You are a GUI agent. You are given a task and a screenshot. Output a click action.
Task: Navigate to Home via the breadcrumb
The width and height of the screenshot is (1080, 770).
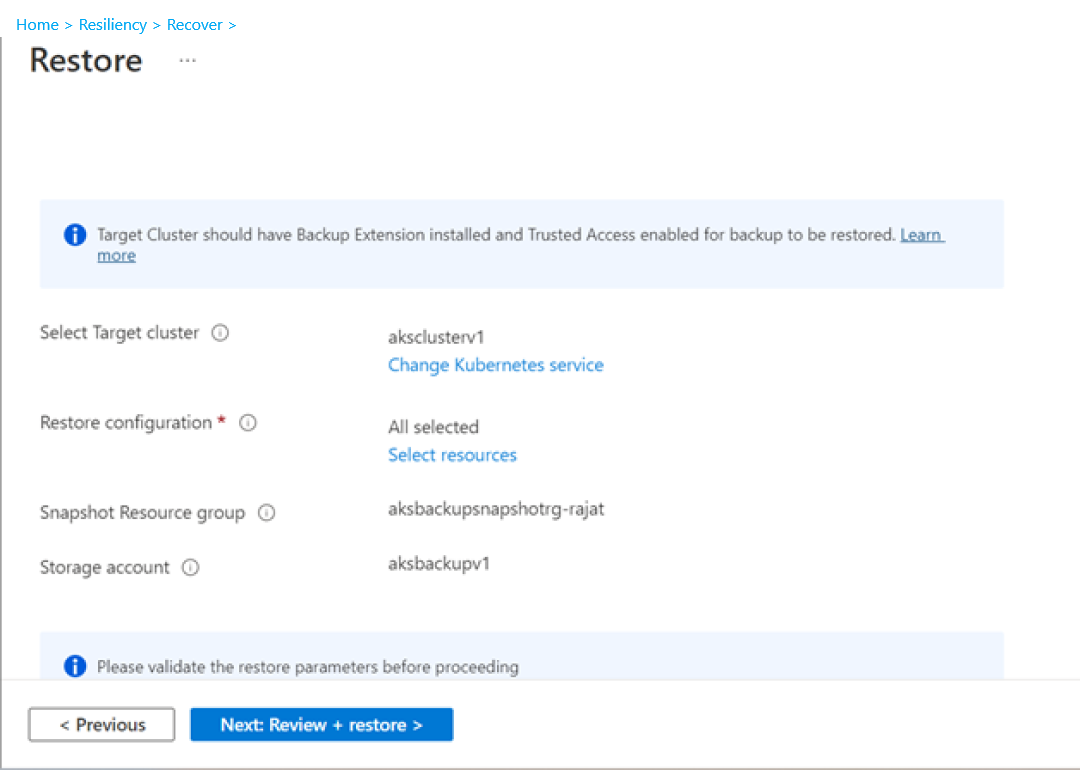(37, 24)
